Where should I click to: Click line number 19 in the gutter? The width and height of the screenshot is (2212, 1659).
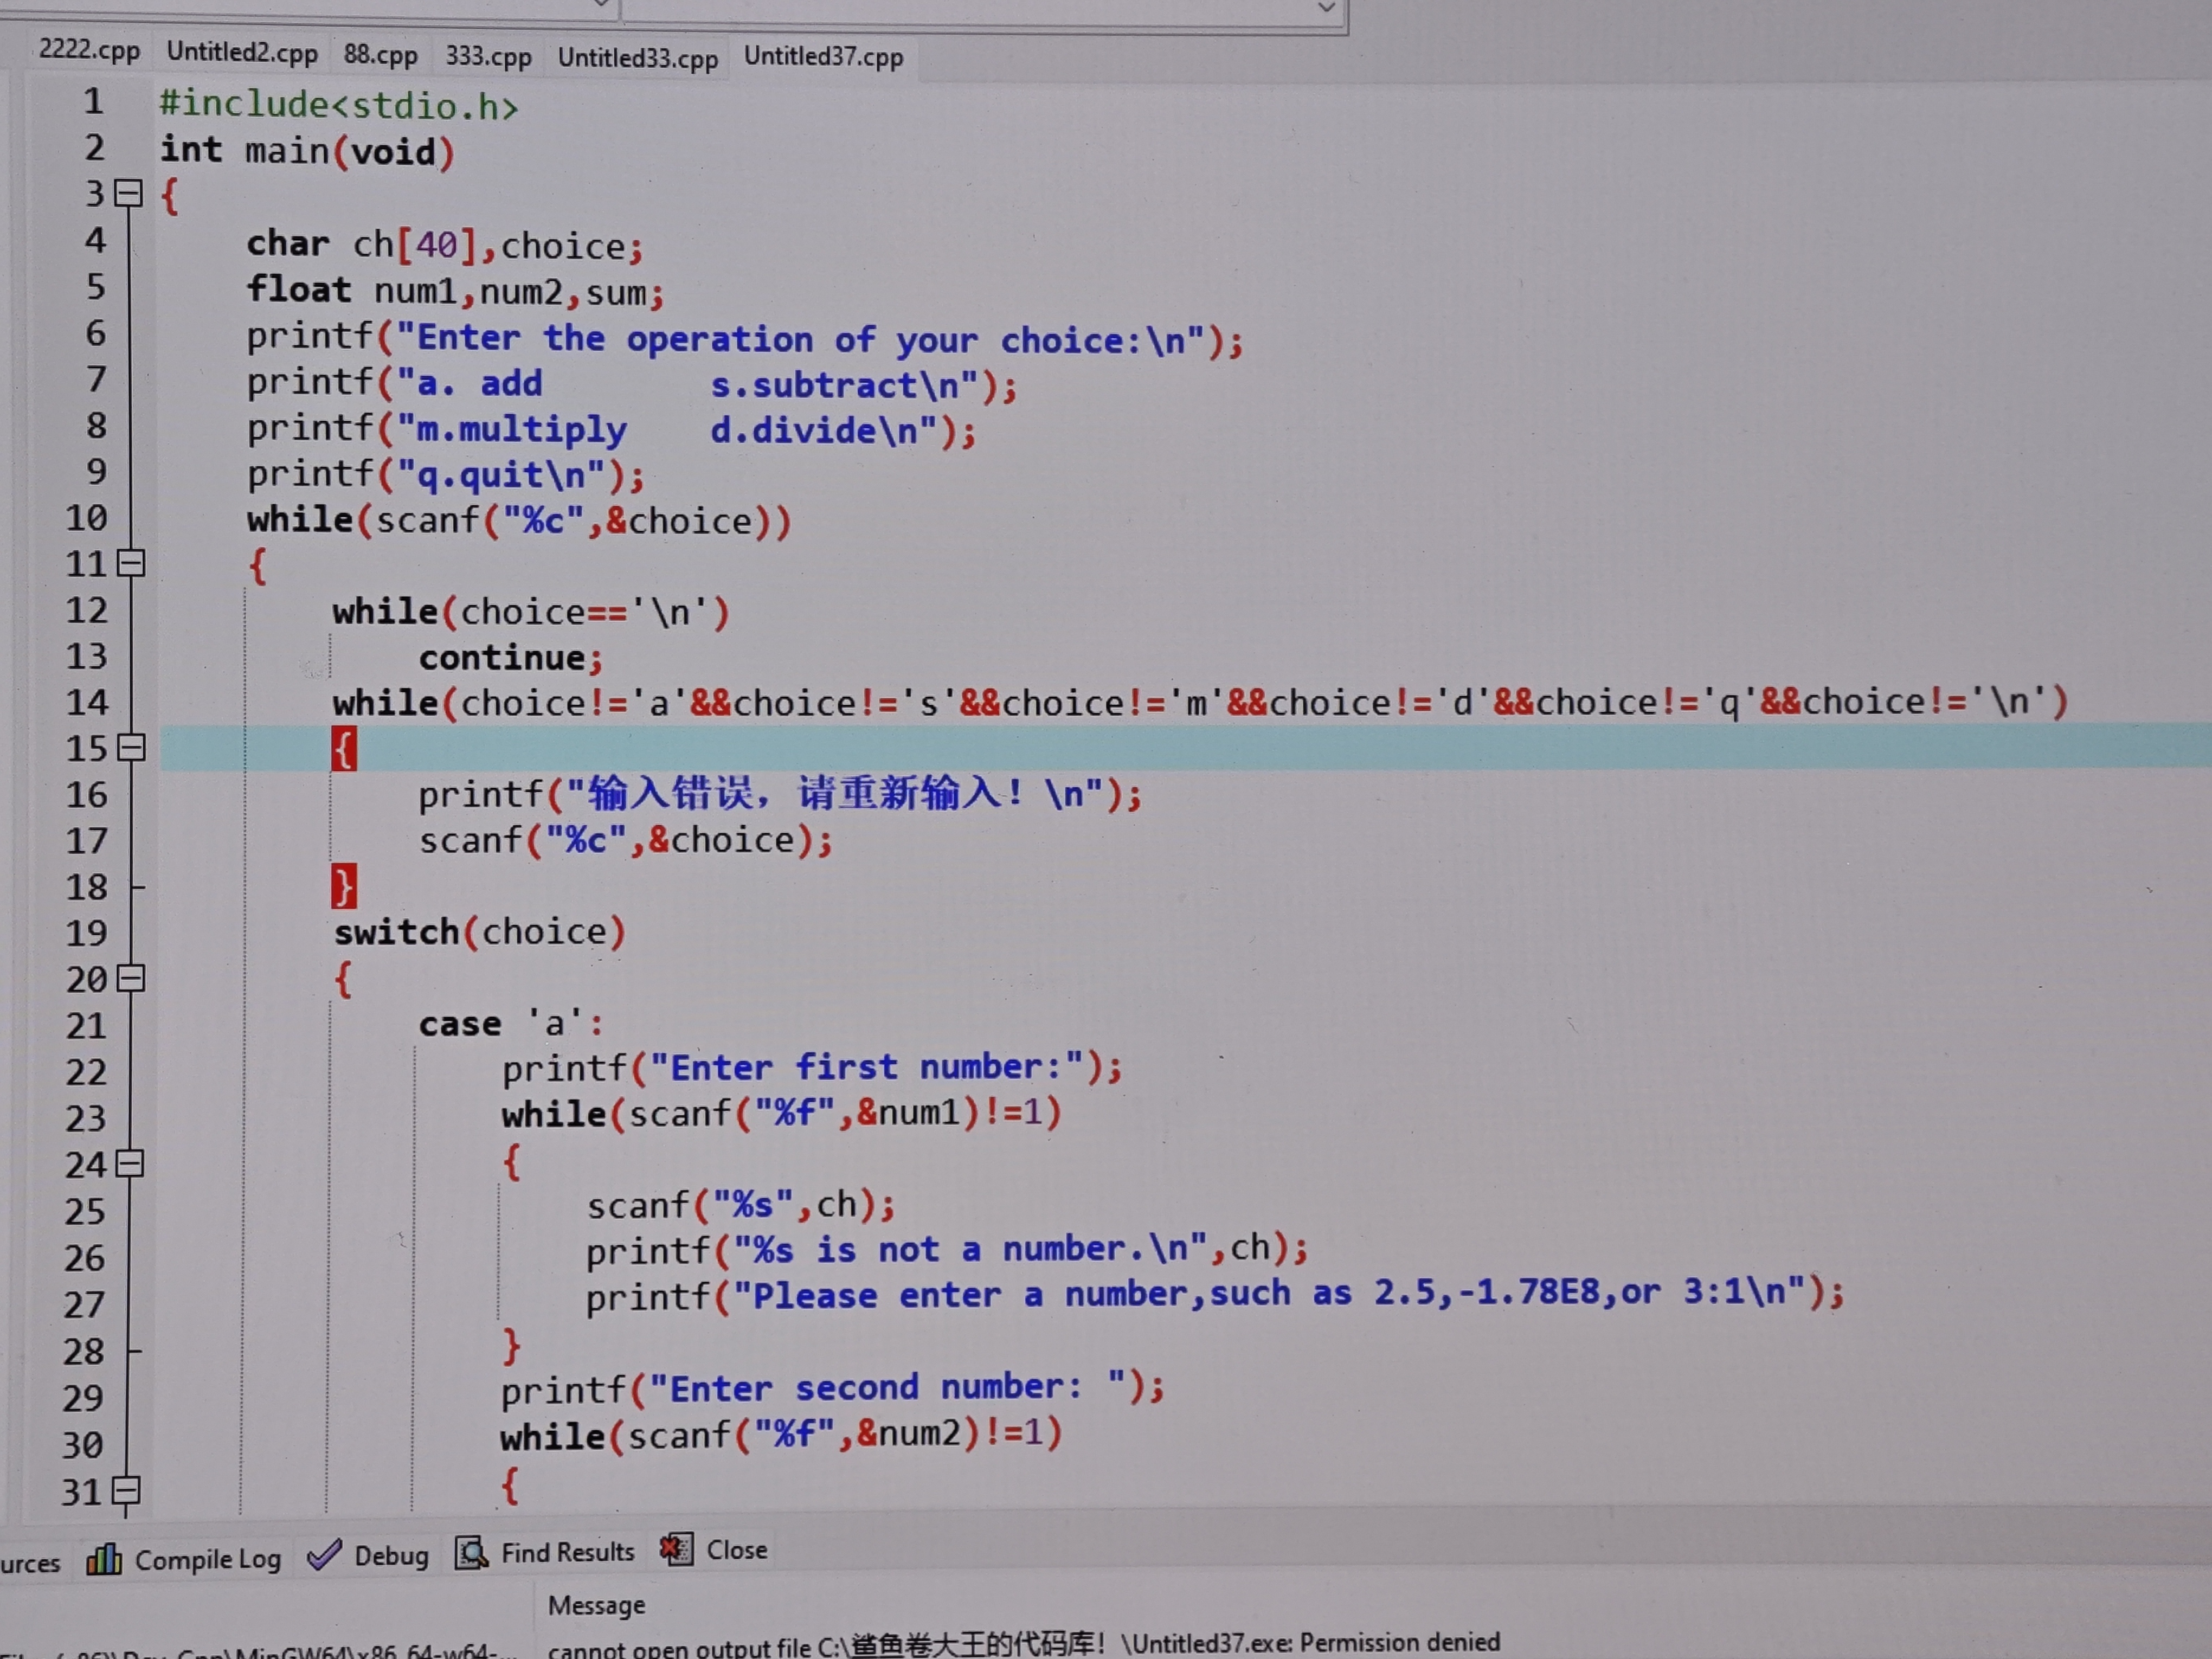[x=87, y=932]
